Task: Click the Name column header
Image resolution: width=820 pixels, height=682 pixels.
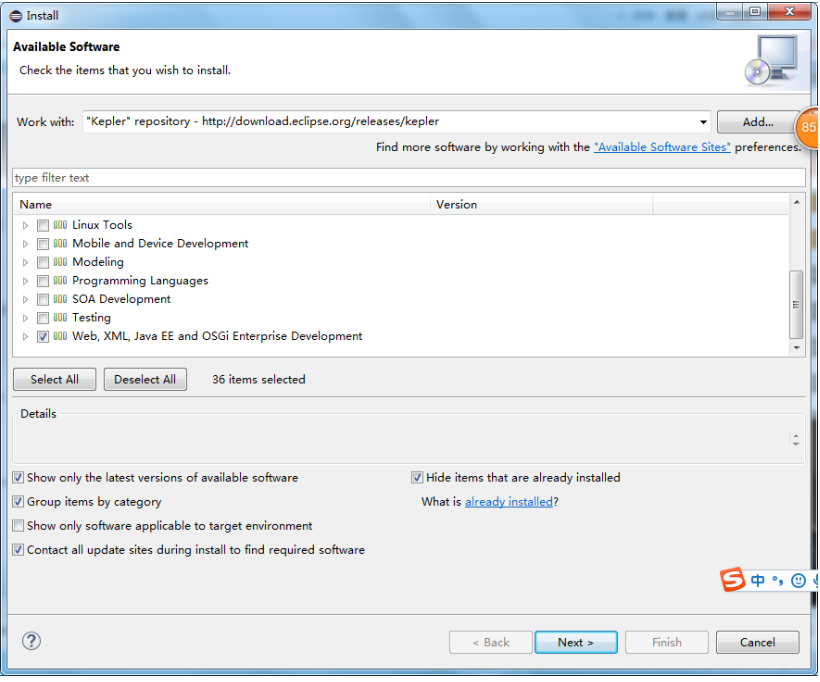Action: click(x=222, y=204)
